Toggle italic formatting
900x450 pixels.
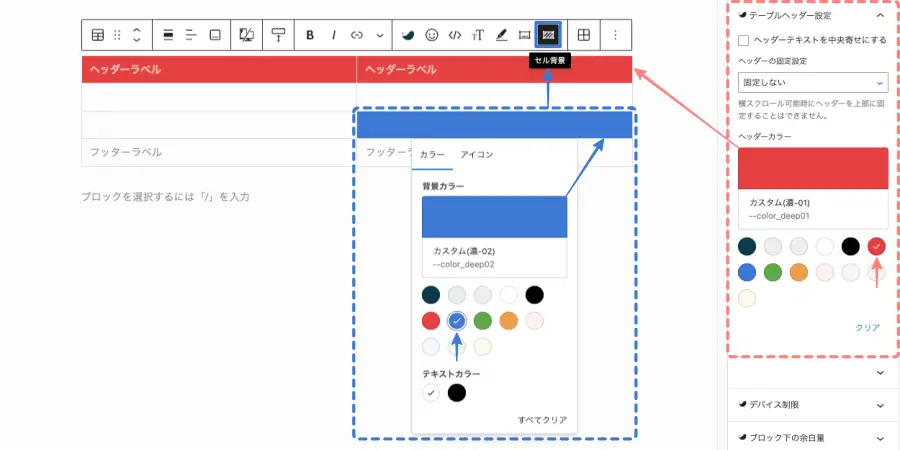coord(333,35)
